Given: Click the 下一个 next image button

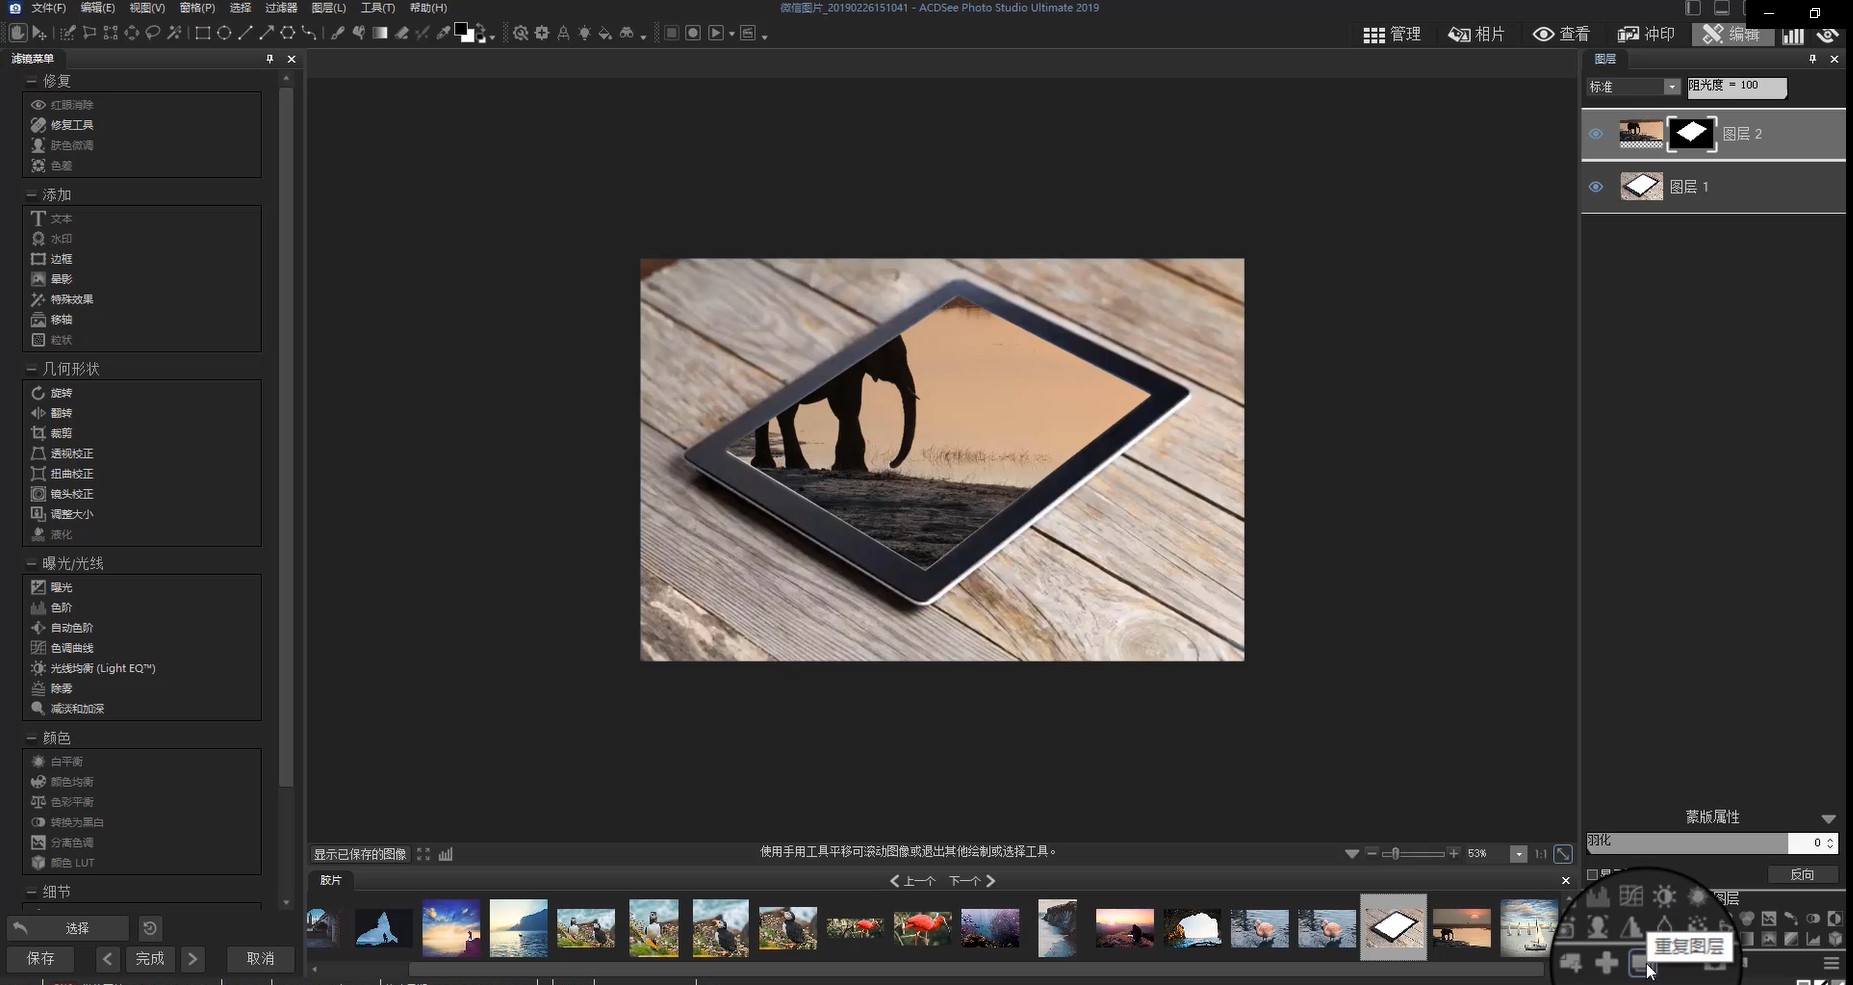Looking at the screenshot, I should pyautogui.click(x=972, y=881).
